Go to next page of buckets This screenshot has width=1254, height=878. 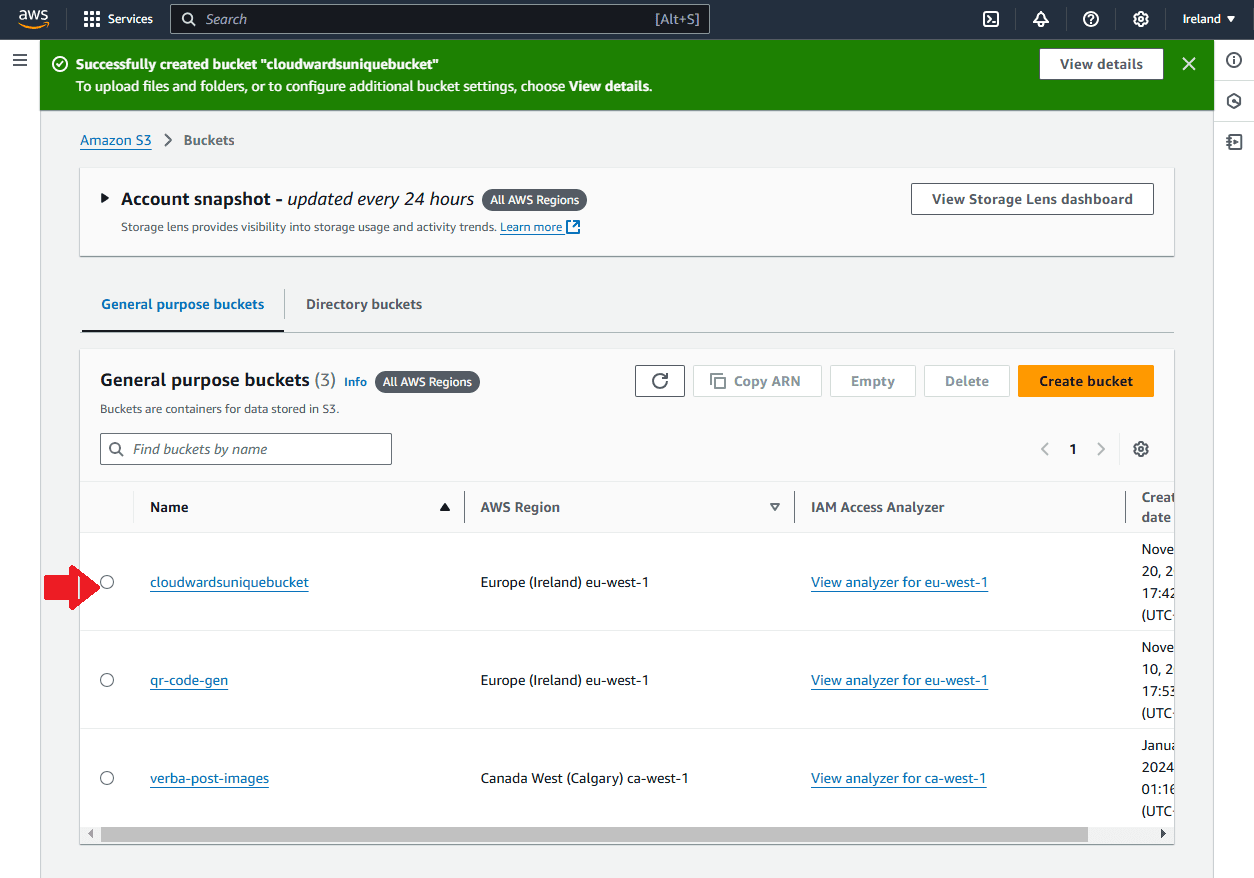[1101, 449]
